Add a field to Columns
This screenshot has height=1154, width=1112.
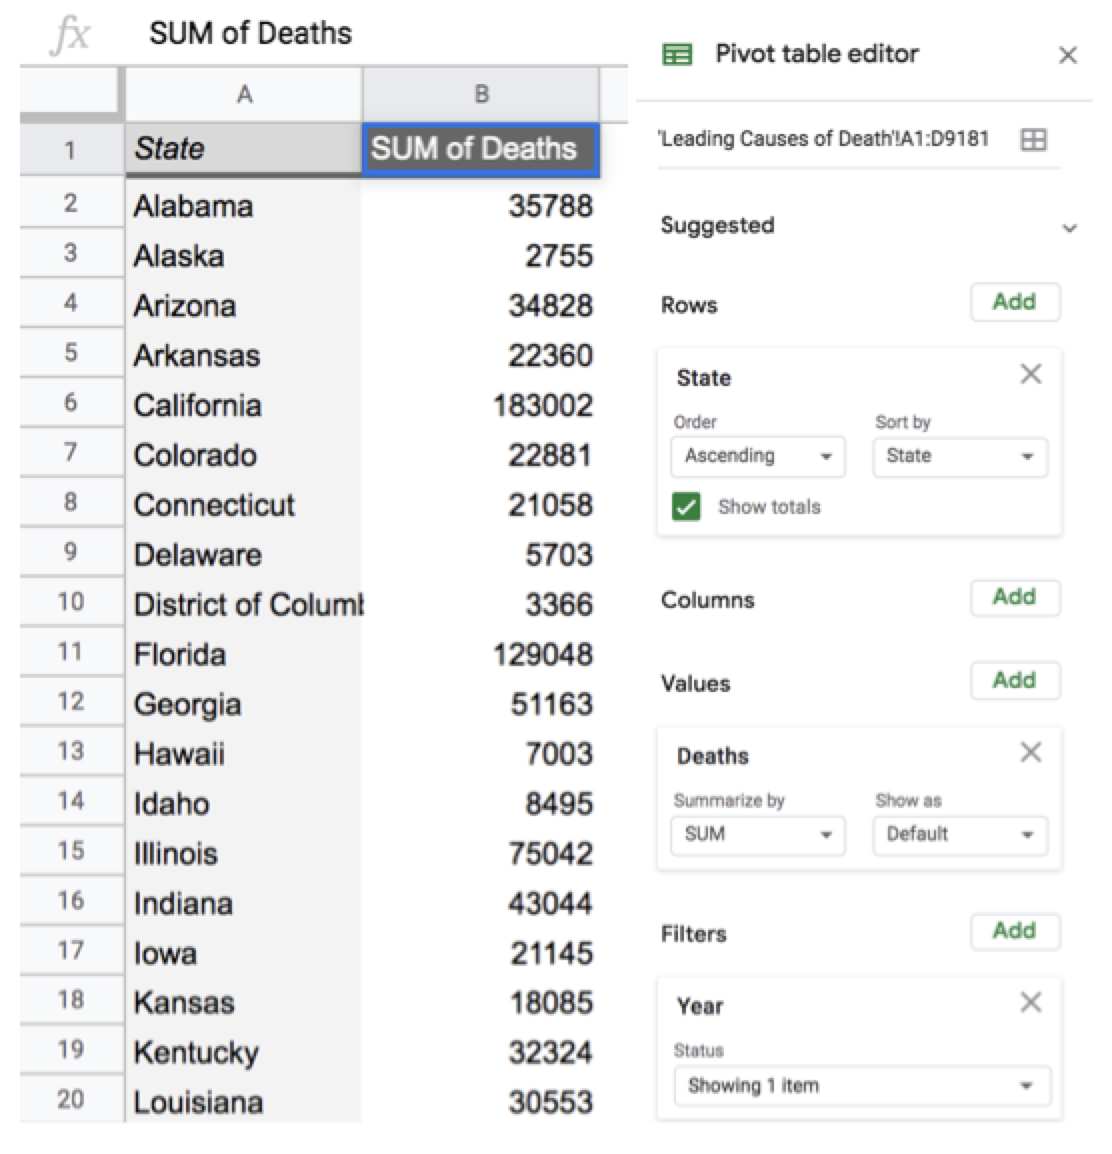tap(1014, 597)
